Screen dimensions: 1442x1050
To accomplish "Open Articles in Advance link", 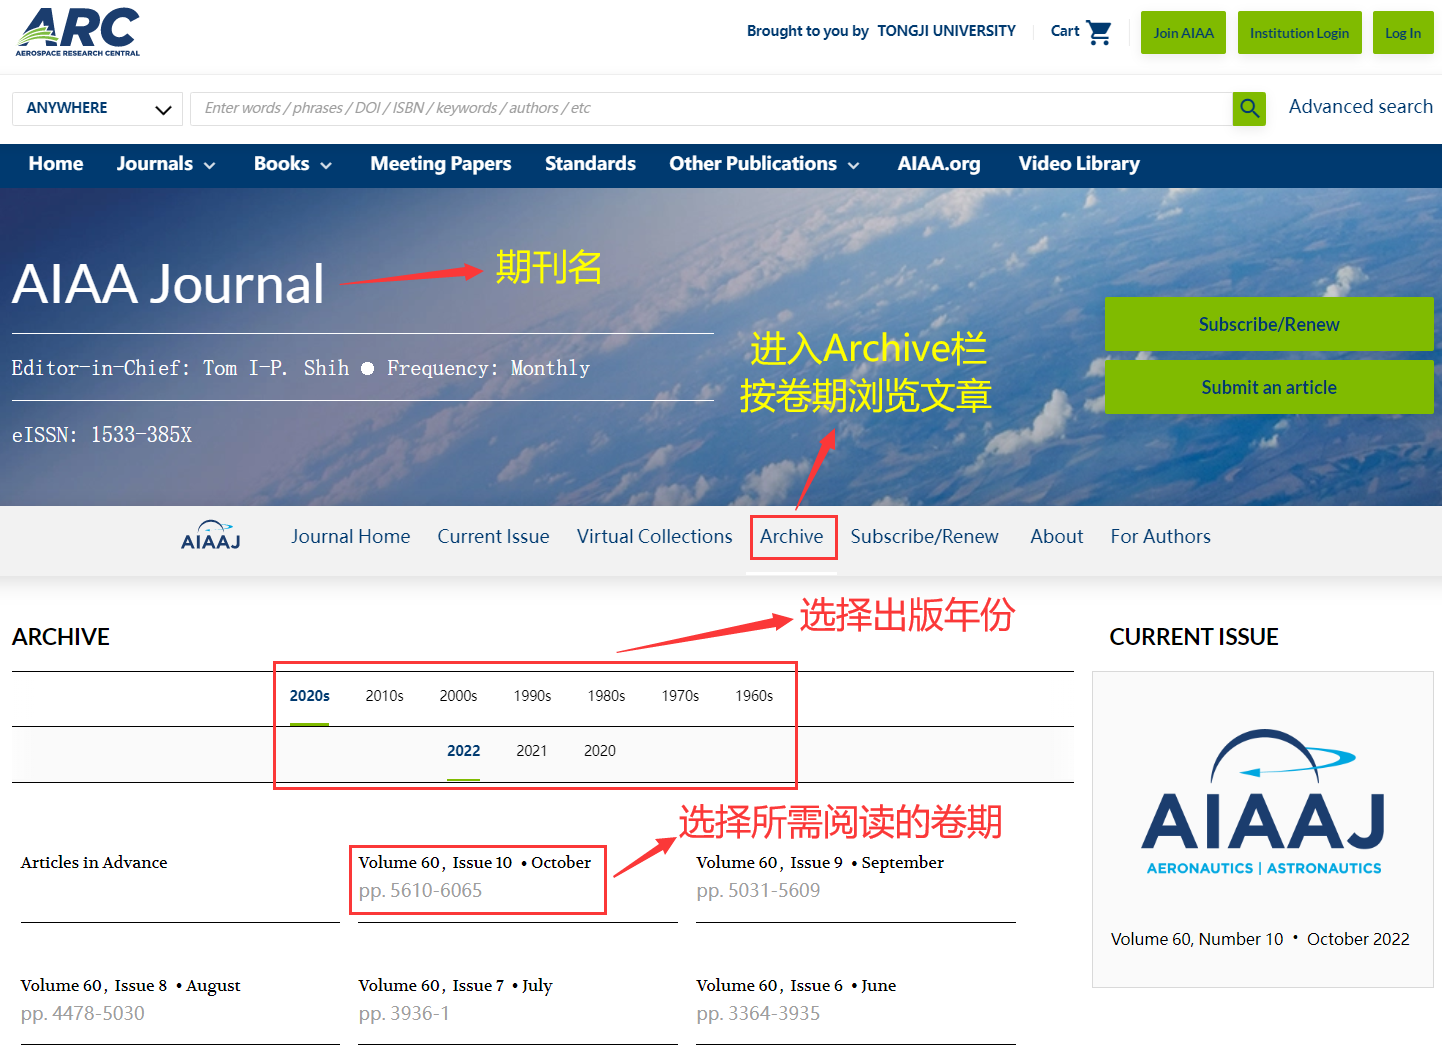I will (x=94, y=863).
